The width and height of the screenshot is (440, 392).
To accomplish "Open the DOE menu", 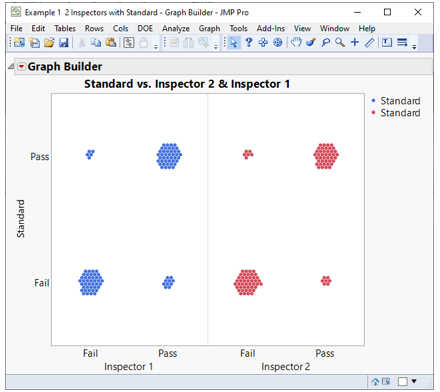I will [145, 28].
